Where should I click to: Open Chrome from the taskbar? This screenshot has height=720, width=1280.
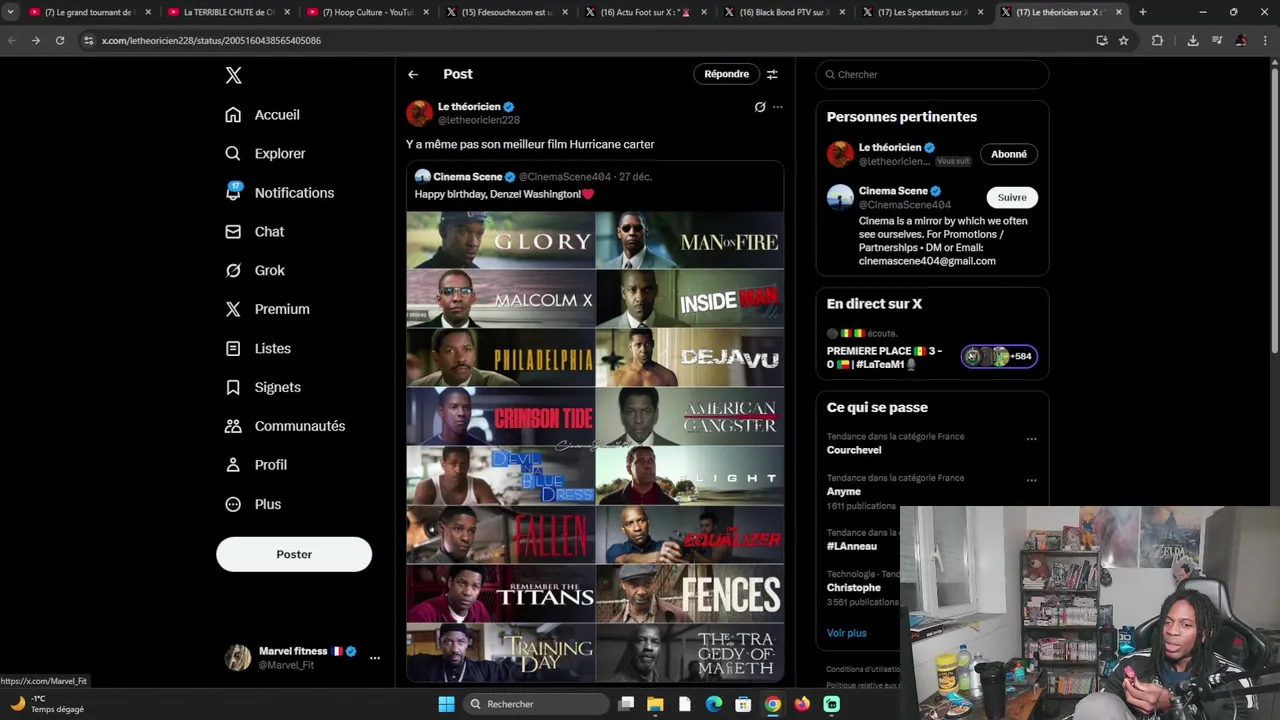[x=773, y=704]
